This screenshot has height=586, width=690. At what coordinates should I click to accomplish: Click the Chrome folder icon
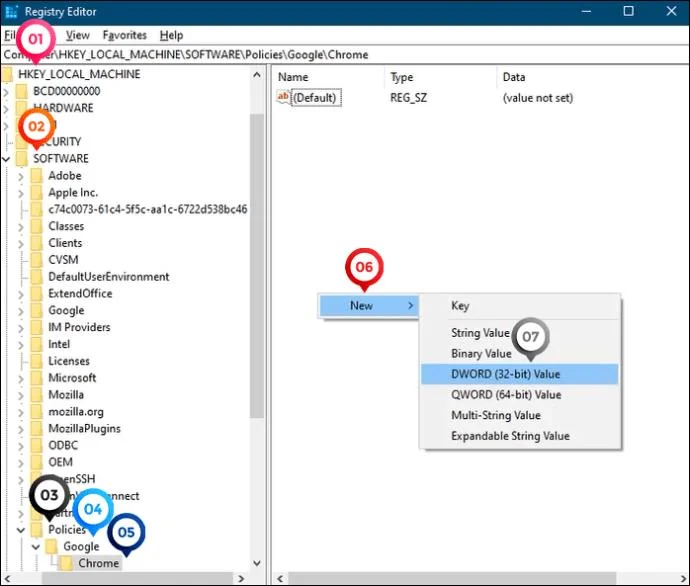(66, 564)
